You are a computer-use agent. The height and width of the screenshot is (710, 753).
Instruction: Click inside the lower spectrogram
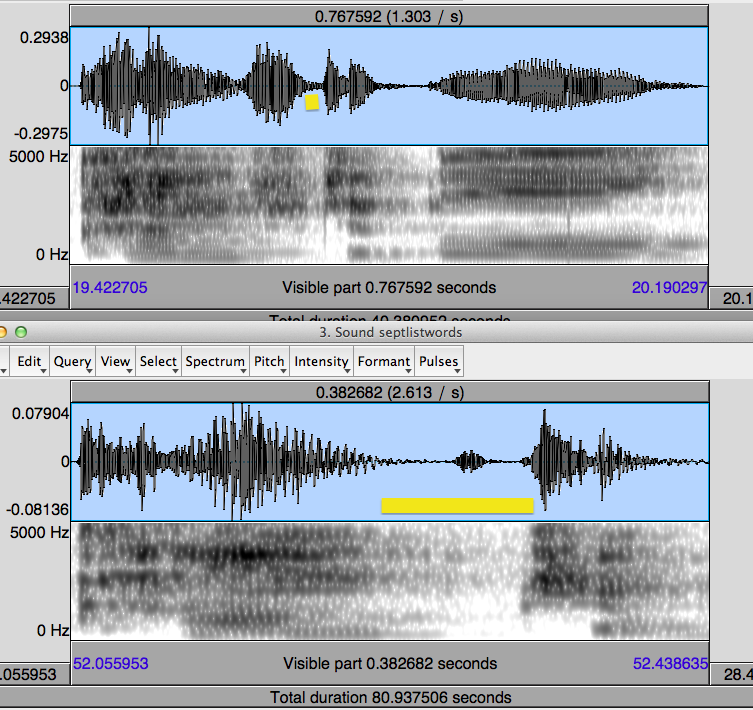coord(390,581)
